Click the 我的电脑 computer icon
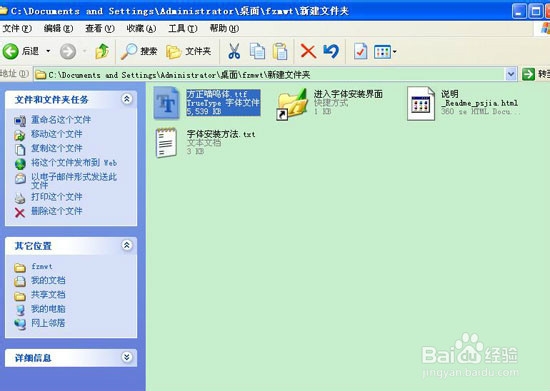 tap(20, 310)
